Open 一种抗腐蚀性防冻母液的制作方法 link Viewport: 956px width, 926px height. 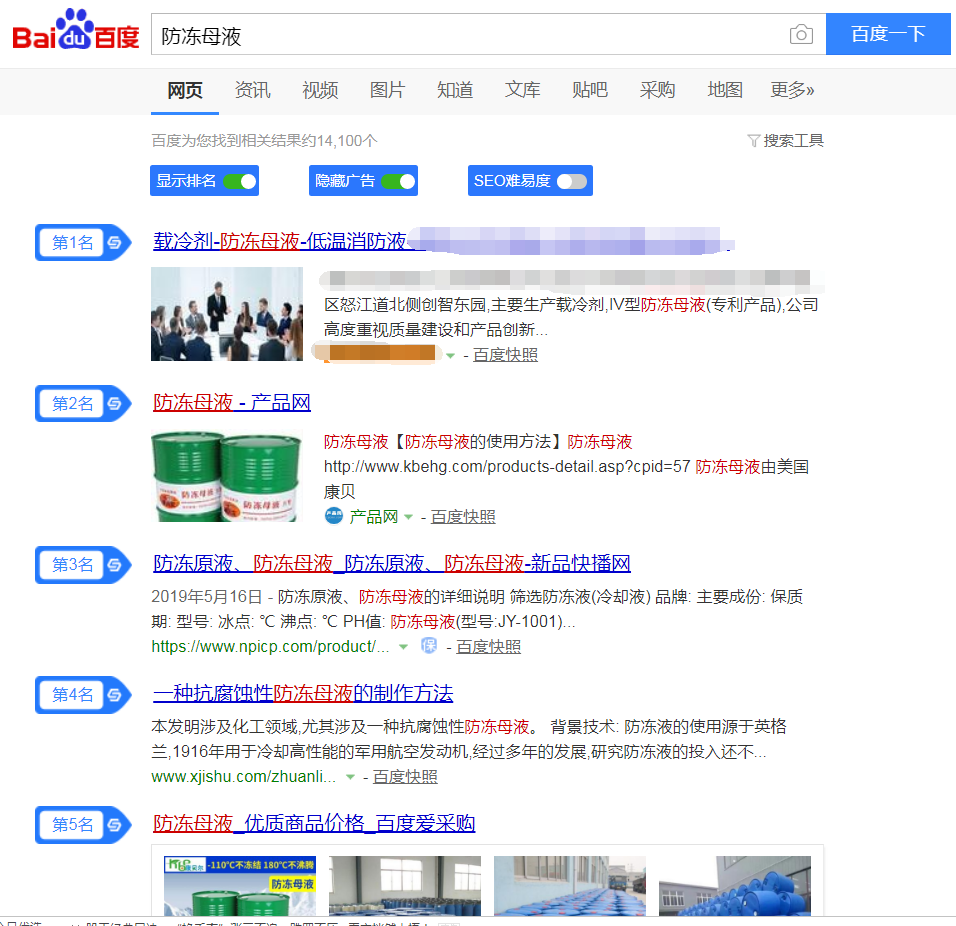[x=303, y=693]
